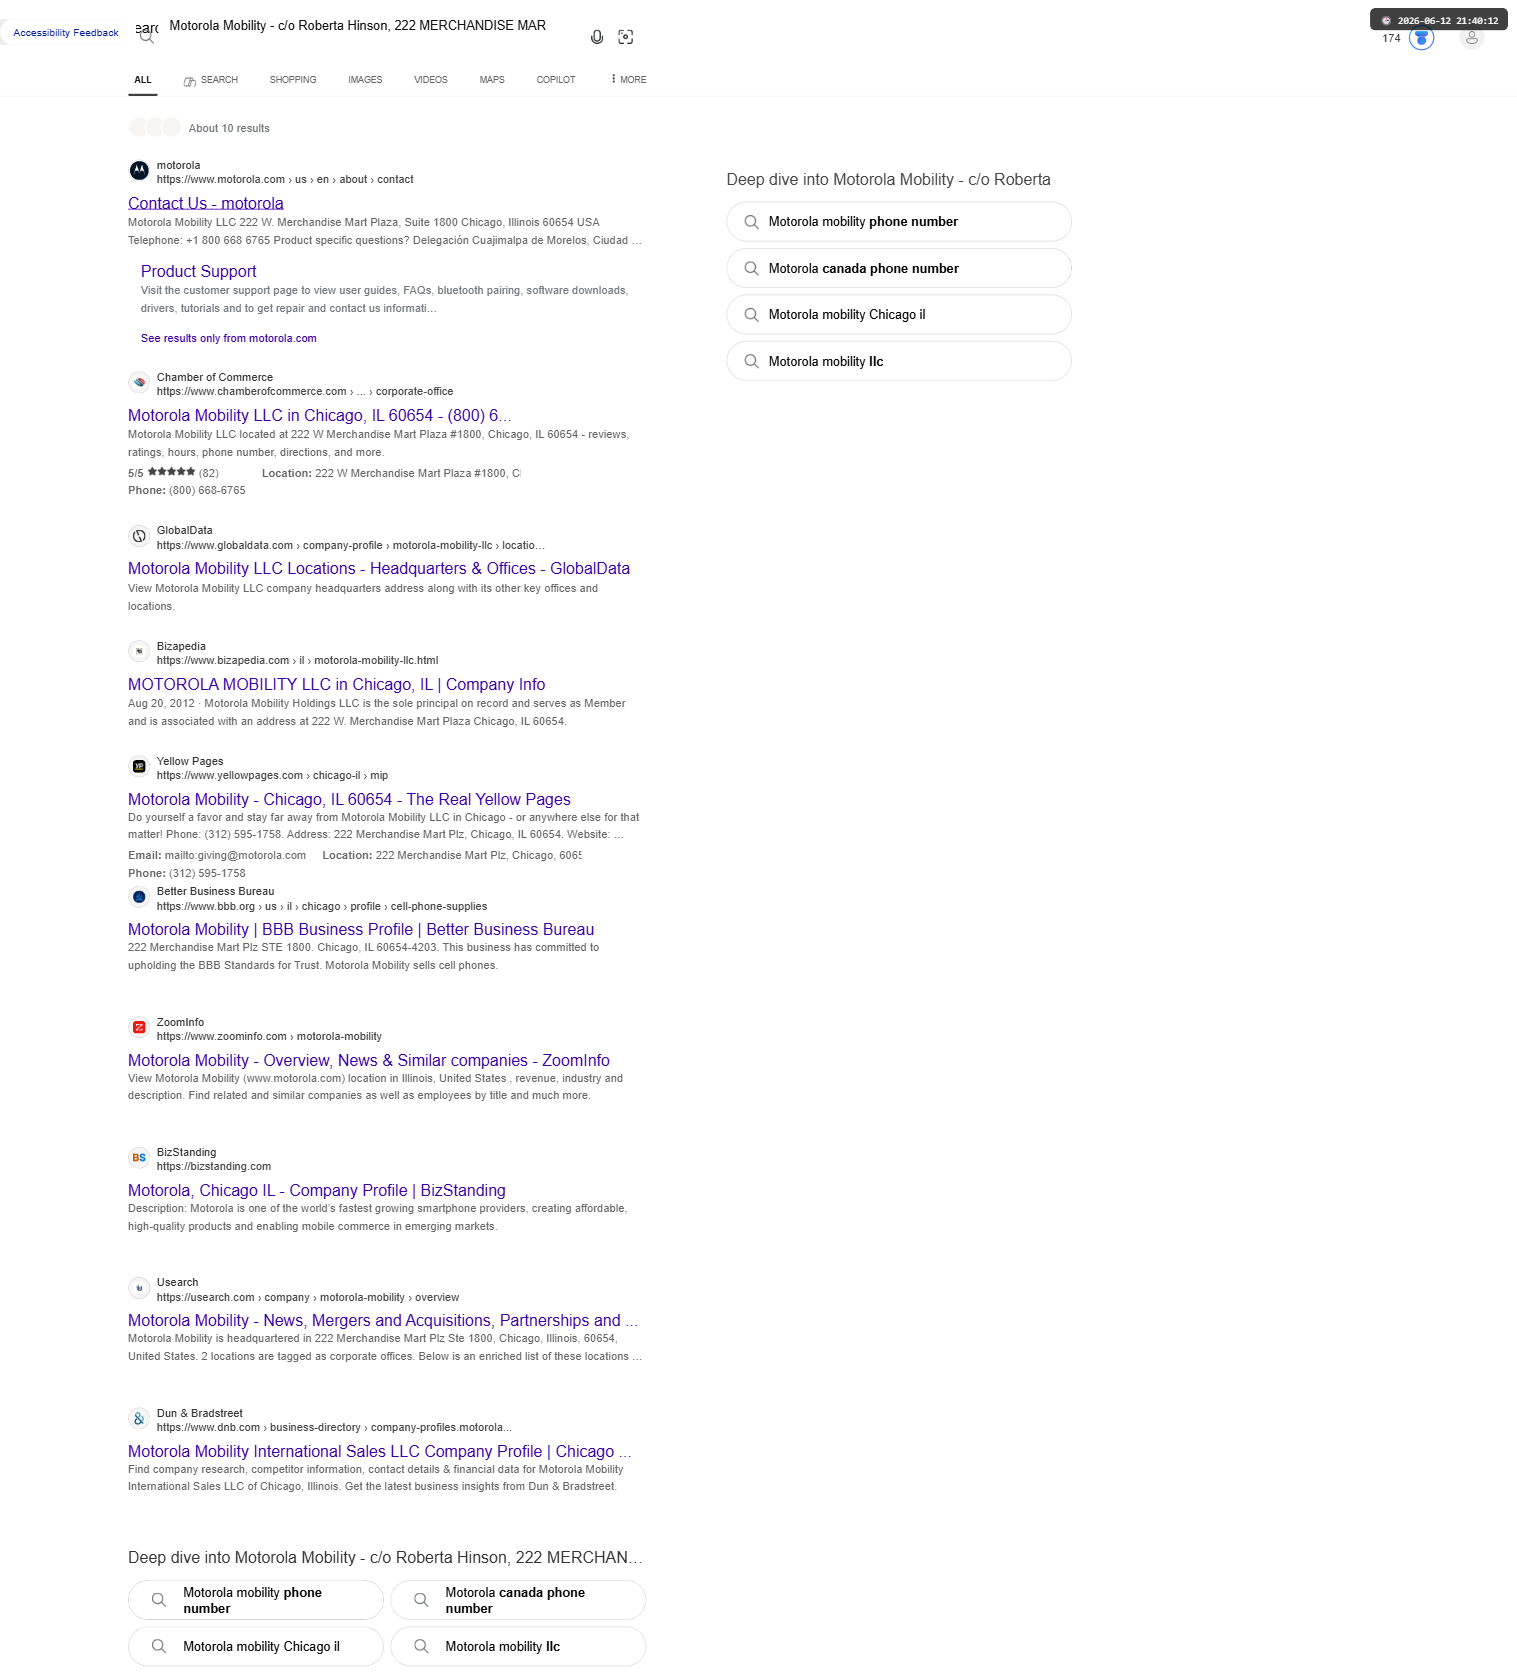The width and height of the screenshot is (1517, 1678).
Task: Click the Dun & Bradstreet favicon
Action: (139, 1419)
